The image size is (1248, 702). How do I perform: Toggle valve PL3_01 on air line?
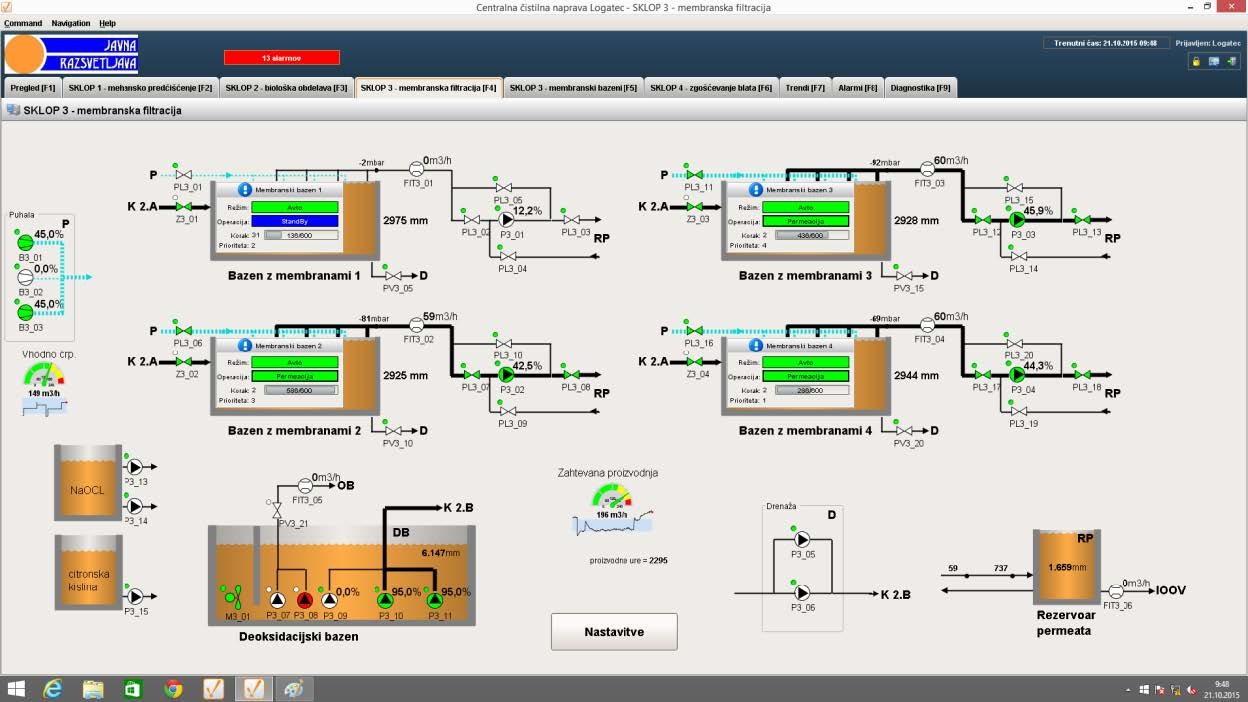click(x=184, y=175)
